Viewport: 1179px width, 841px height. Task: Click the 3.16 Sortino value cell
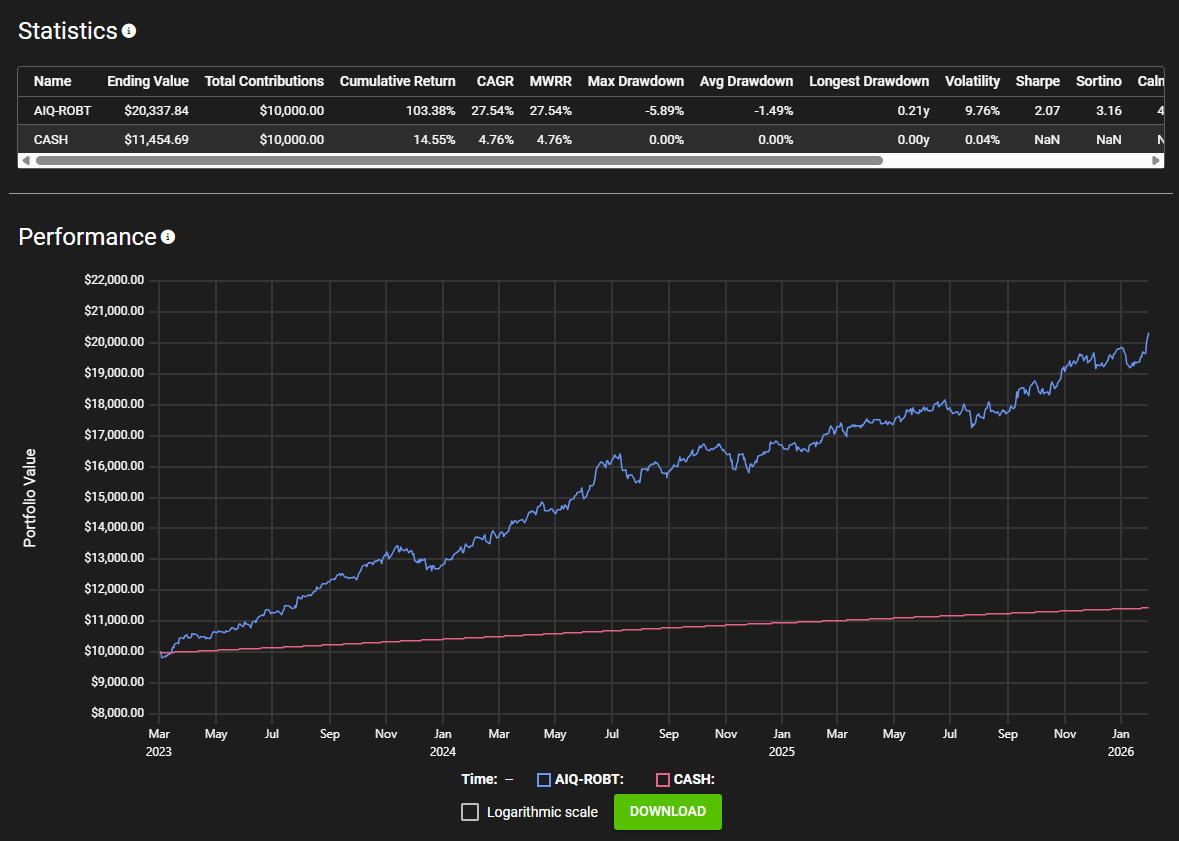click(x=1108, y=111)
